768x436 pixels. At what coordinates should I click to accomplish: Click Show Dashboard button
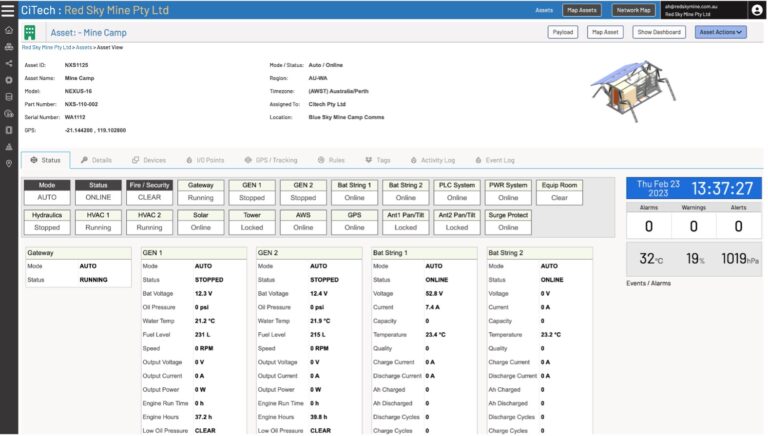point(659,32)
